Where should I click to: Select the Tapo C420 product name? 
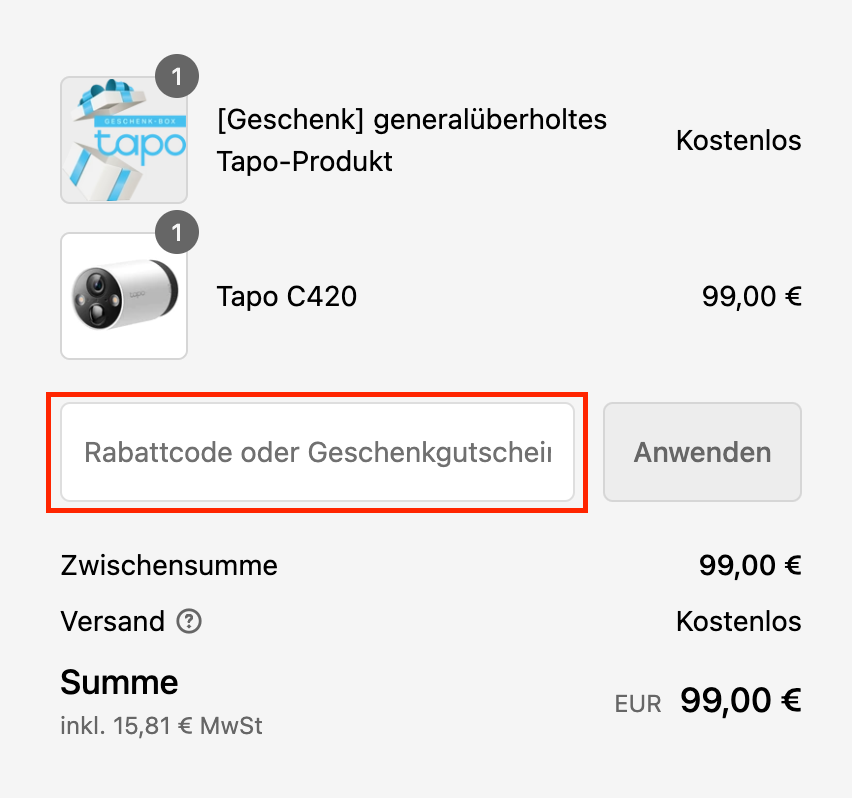point(287,296)
